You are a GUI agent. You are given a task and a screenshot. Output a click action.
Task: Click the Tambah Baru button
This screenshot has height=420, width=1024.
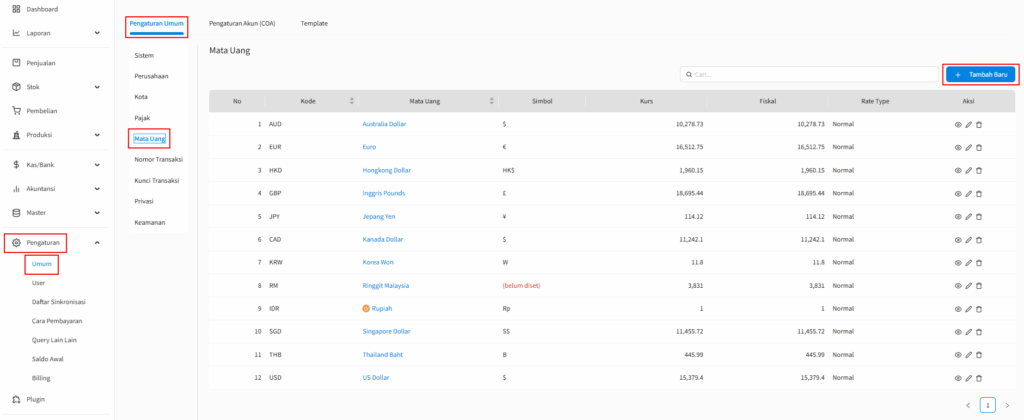point(980,75)
